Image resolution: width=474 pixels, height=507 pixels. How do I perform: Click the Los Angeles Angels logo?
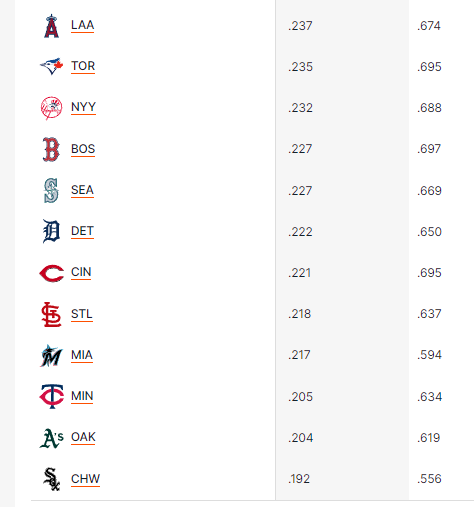point(51,26)
